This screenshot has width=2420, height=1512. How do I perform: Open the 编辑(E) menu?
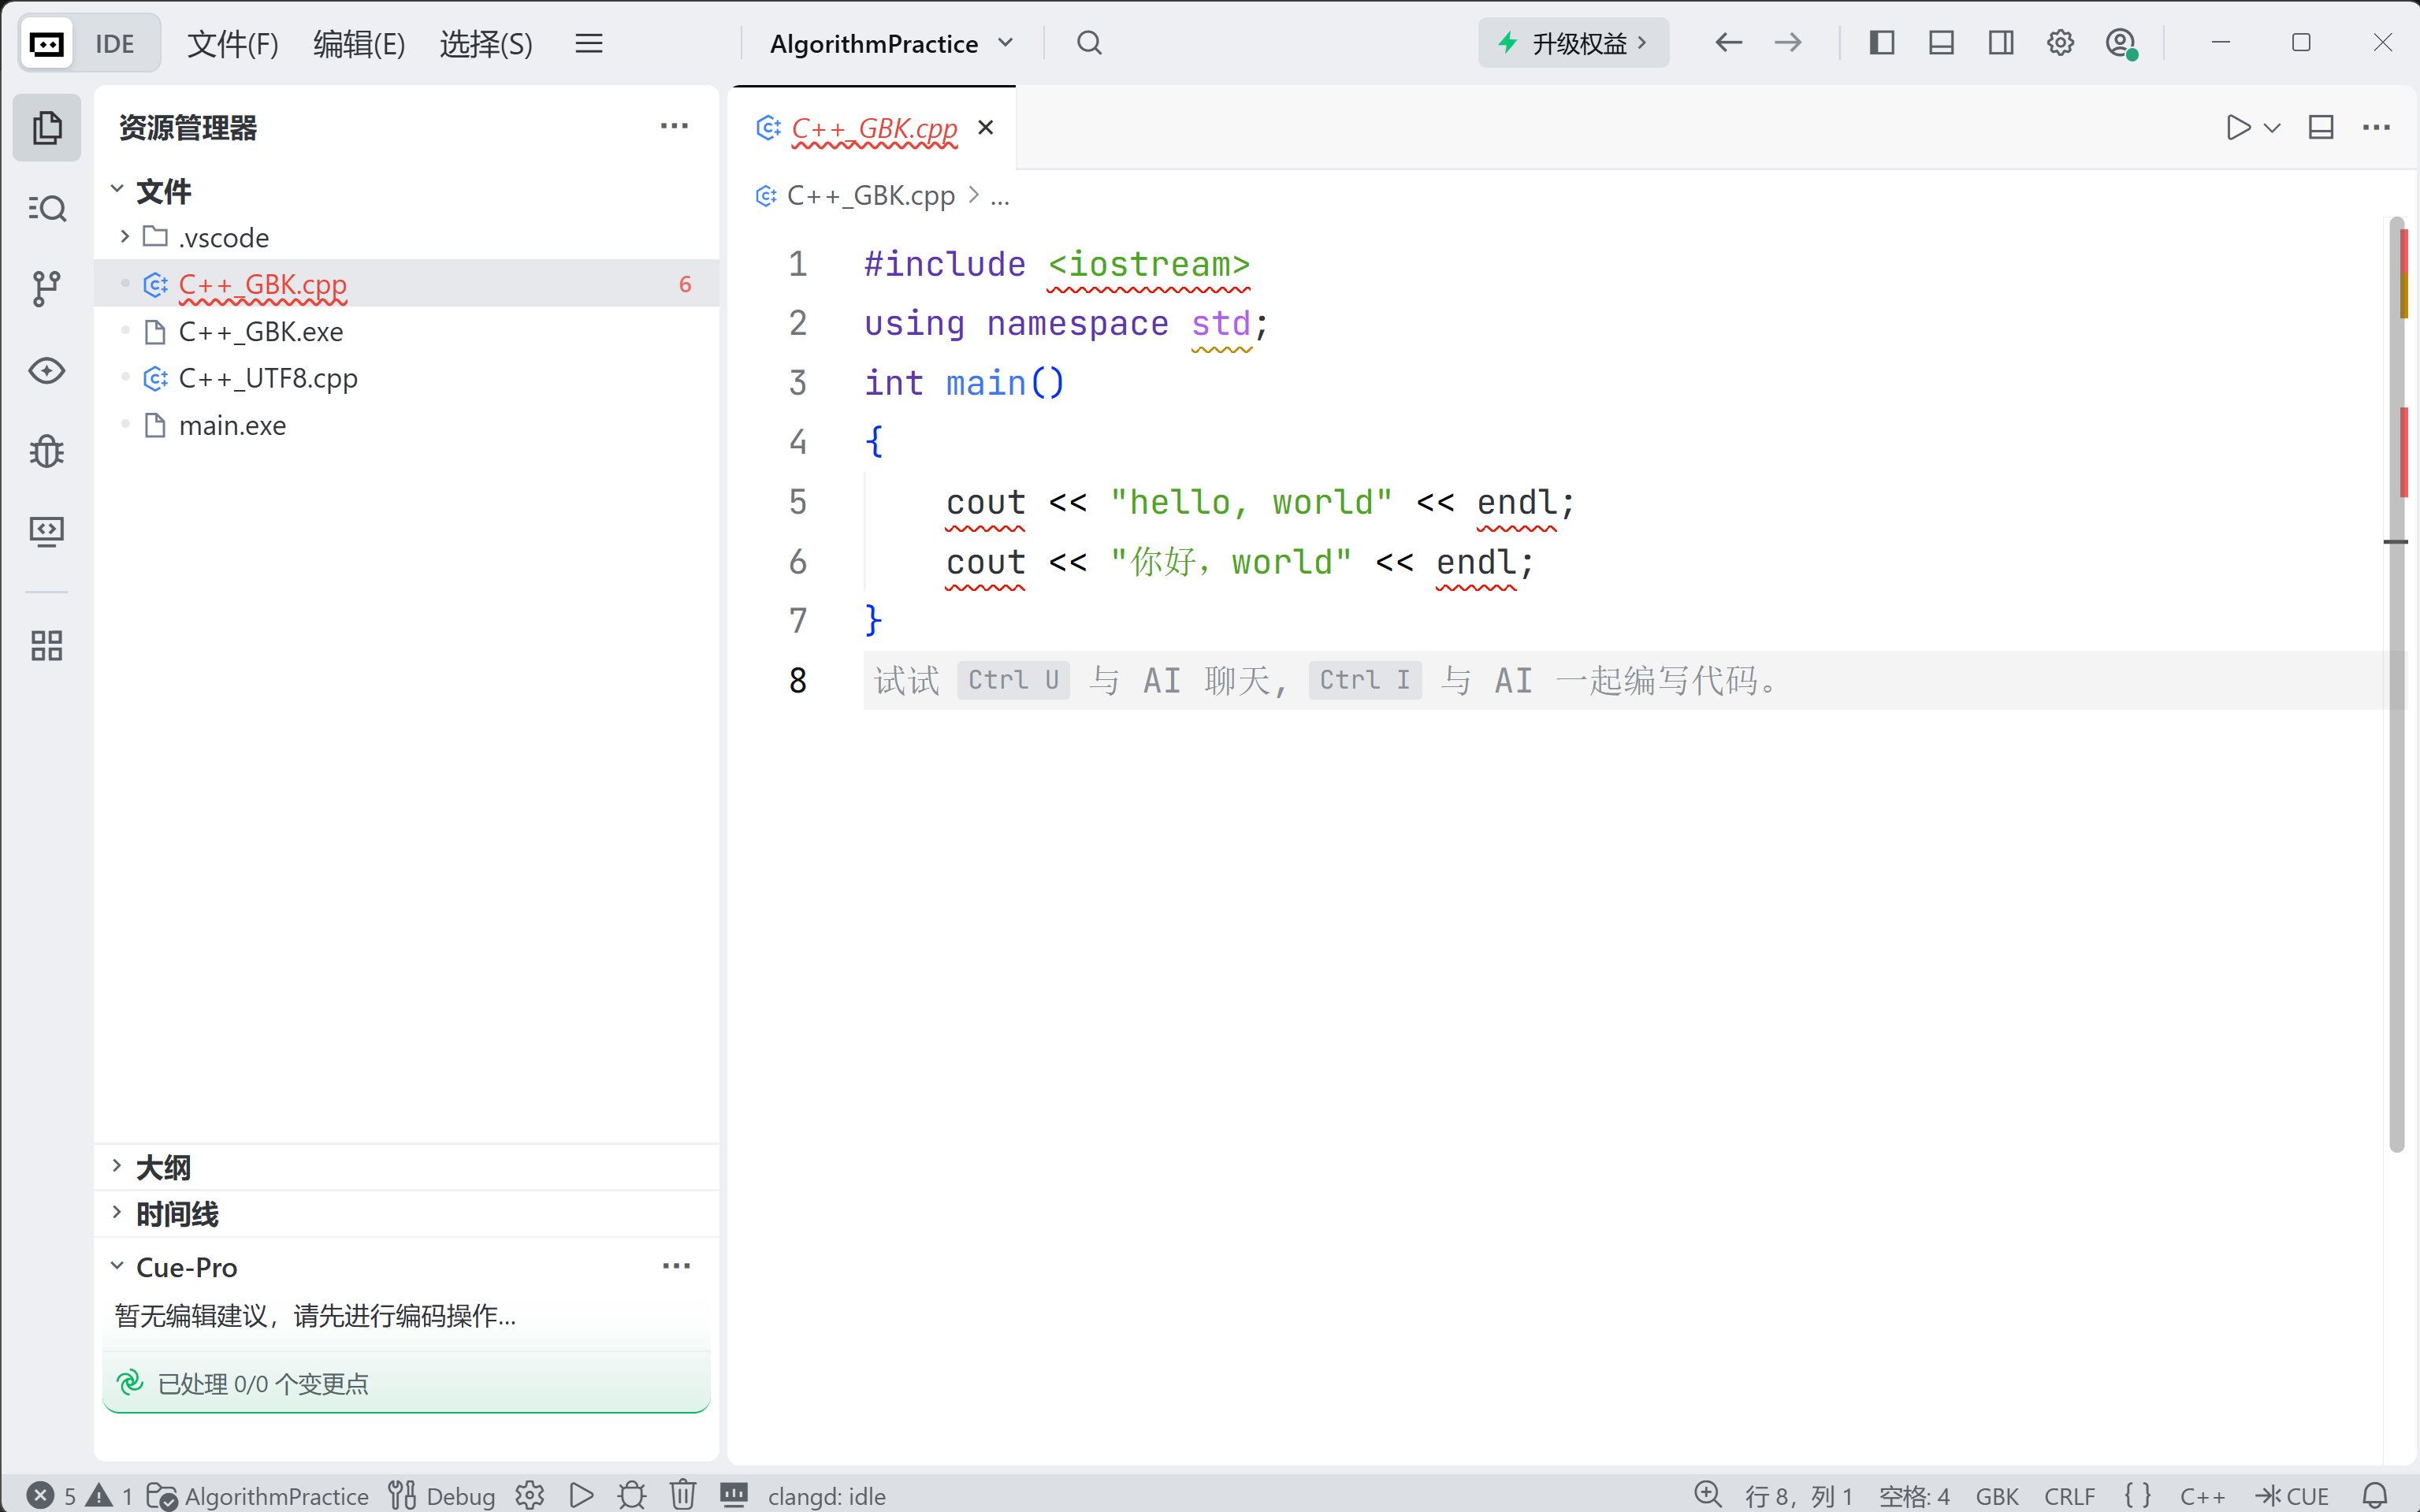(359, 43)
